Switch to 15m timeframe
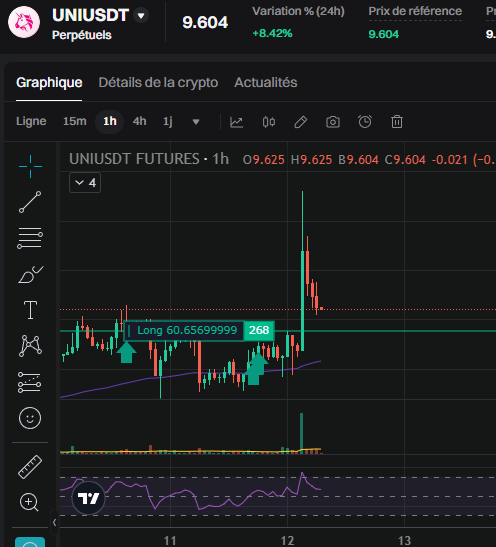 [x=75, y=121]
